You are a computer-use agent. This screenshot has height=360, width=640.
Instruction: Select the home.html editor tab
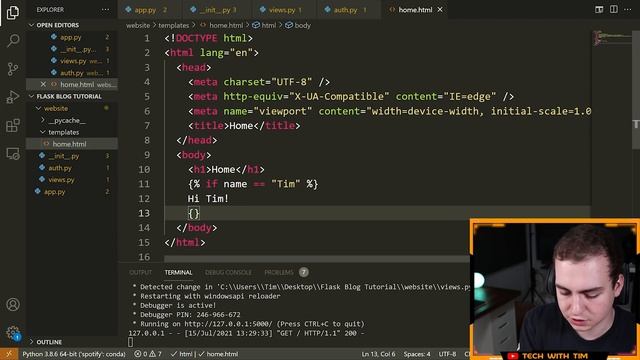point(415,9)
